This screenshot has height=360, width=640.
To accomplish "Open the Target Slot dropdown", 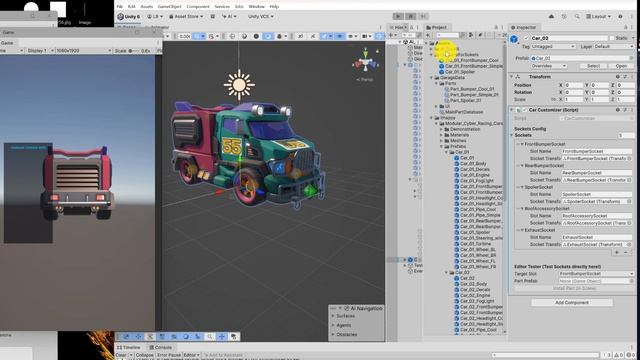I will point(596,274).
